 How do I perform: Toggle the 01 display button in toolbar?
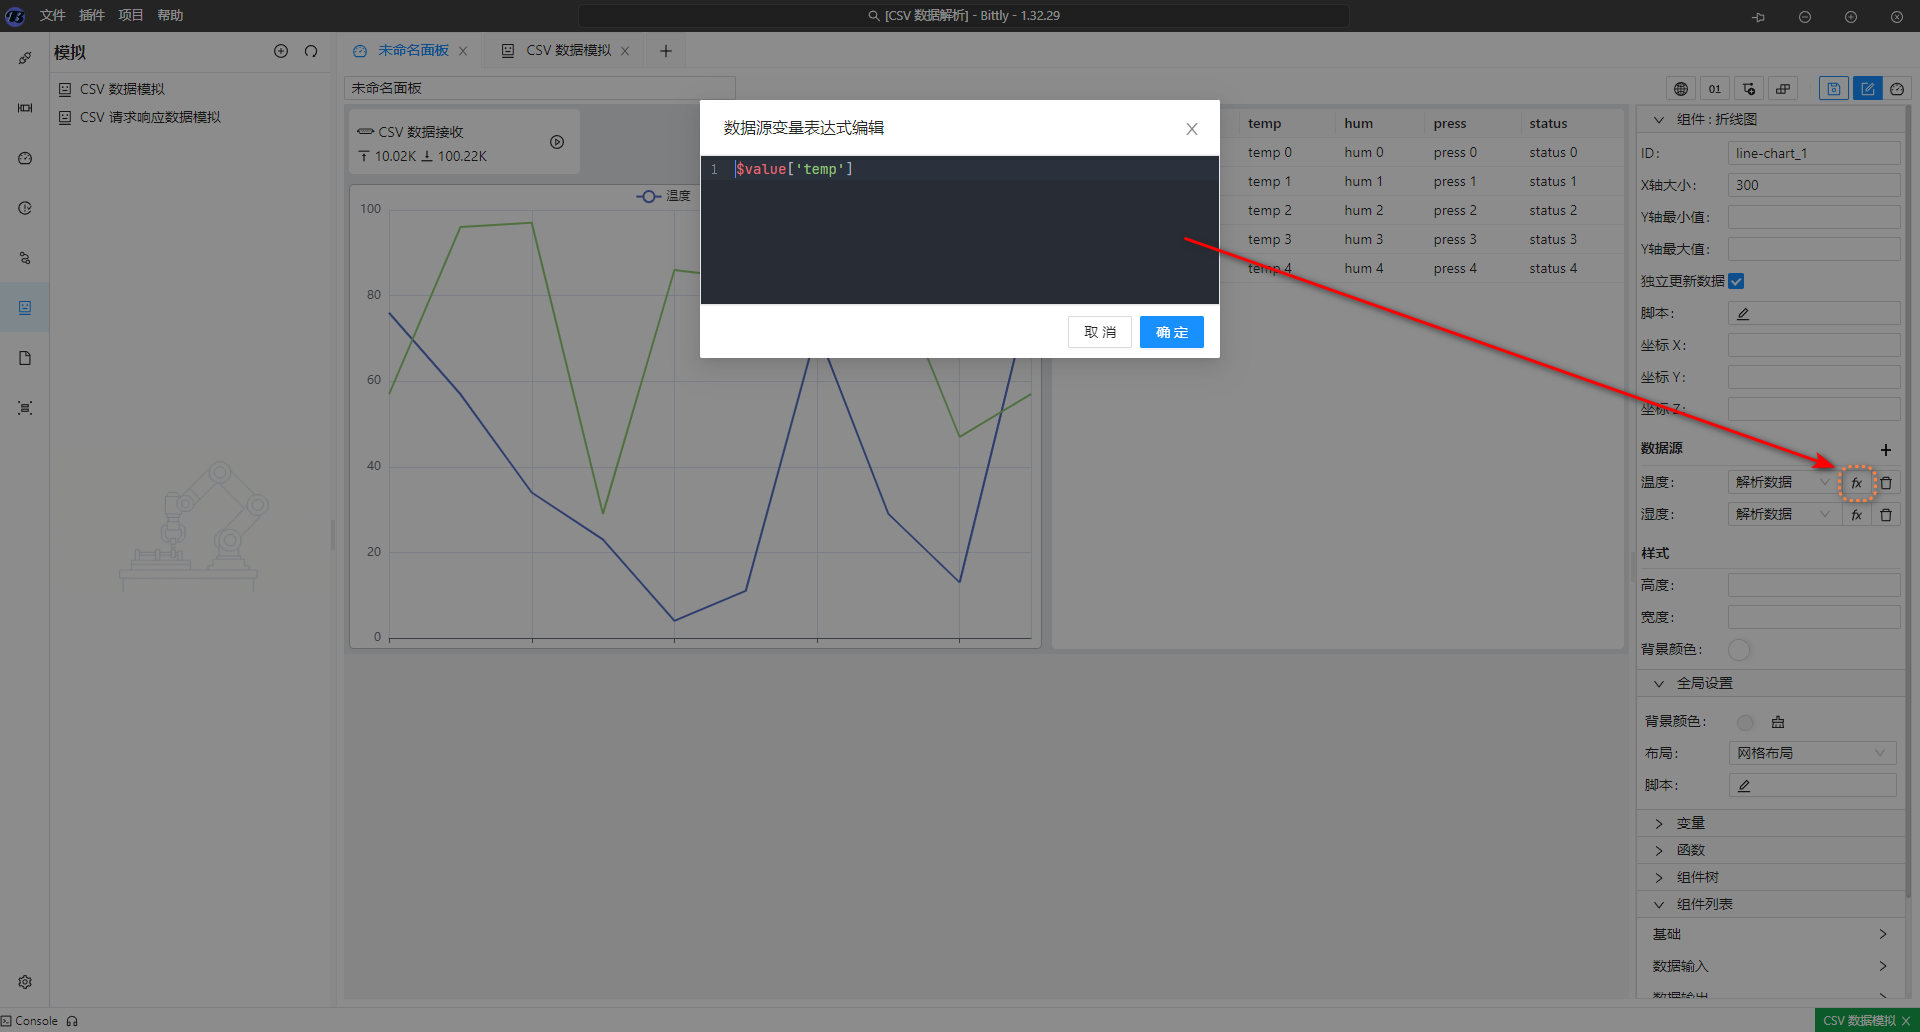pos(1714,89)
